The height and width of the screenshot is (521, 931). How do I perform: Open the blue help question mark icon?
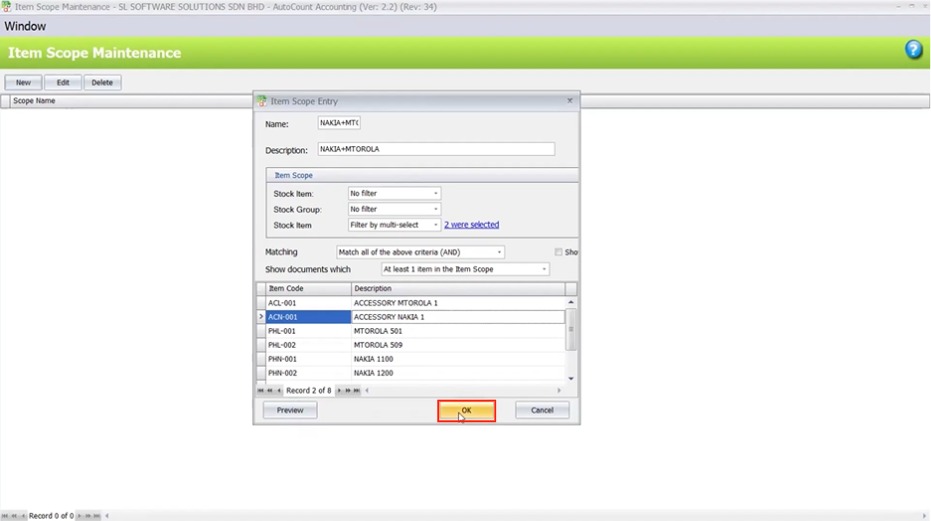pyautogui.click(x=913, y=49)
